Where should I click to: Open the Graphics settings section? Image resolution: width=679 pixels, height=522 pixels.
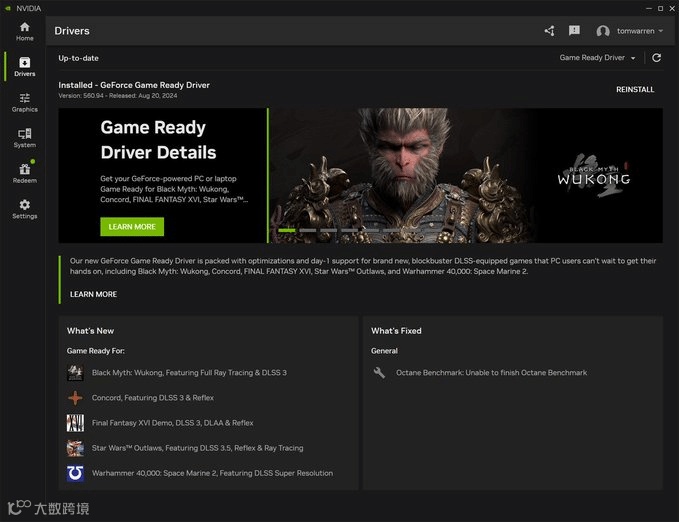coord(24,102)
